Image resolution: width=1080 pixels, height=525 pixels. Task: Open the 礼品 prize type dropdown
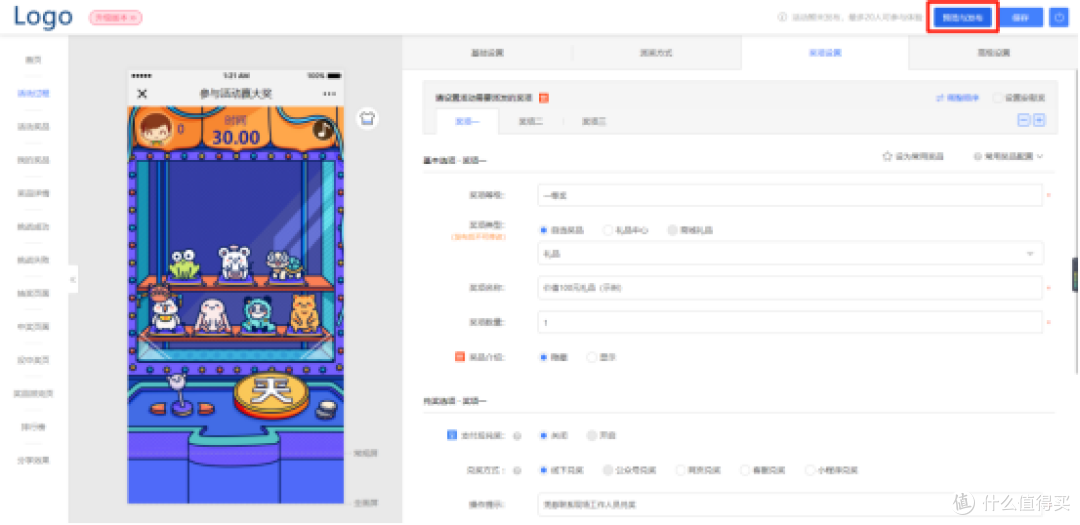tap(790, 254)
